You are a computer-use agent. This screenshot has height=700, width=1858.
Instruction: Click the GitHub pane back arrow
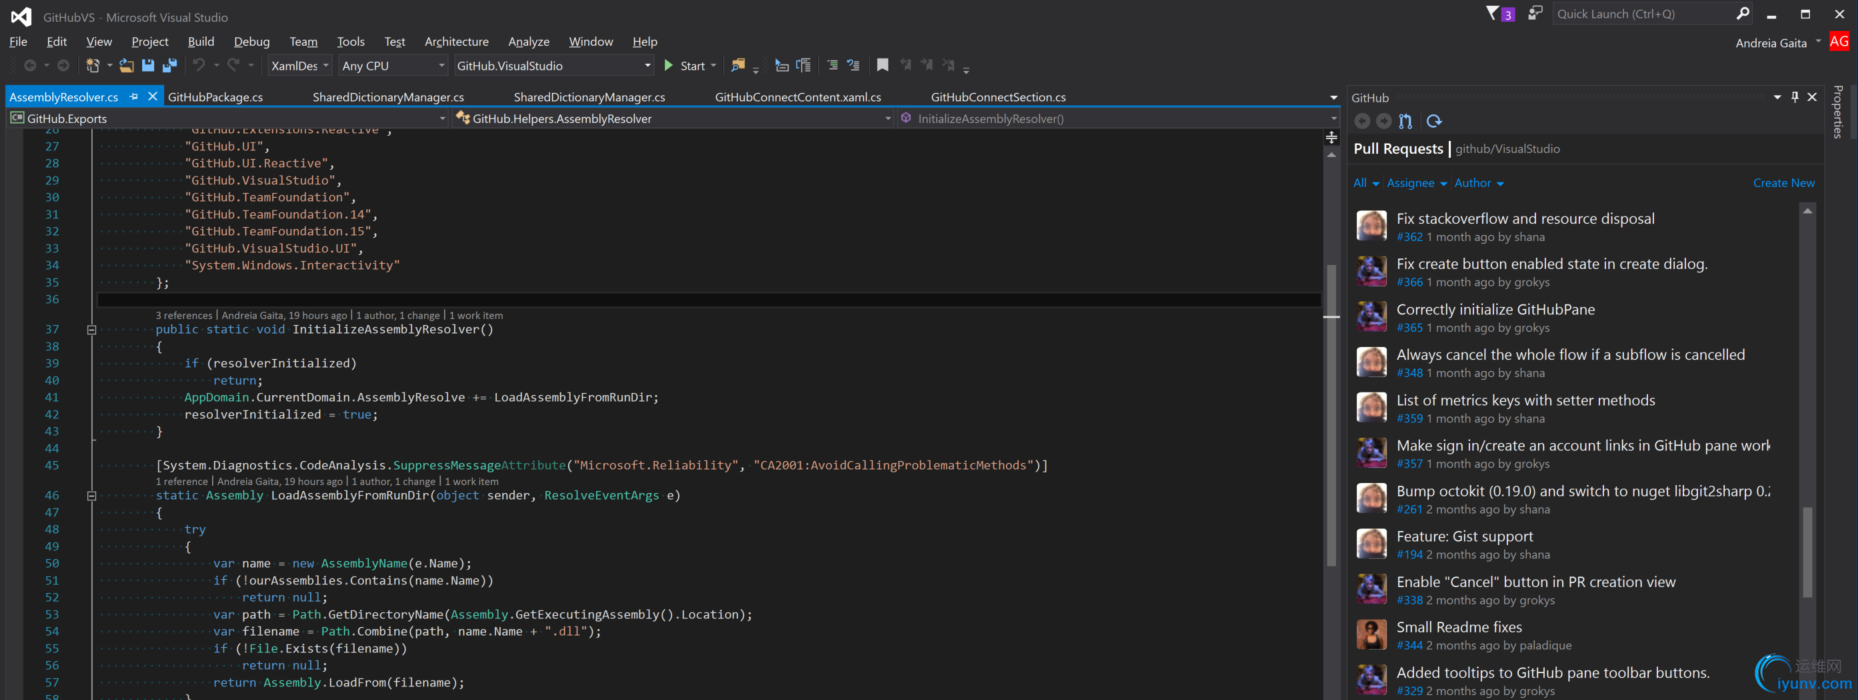click(x=1362, y=121)
